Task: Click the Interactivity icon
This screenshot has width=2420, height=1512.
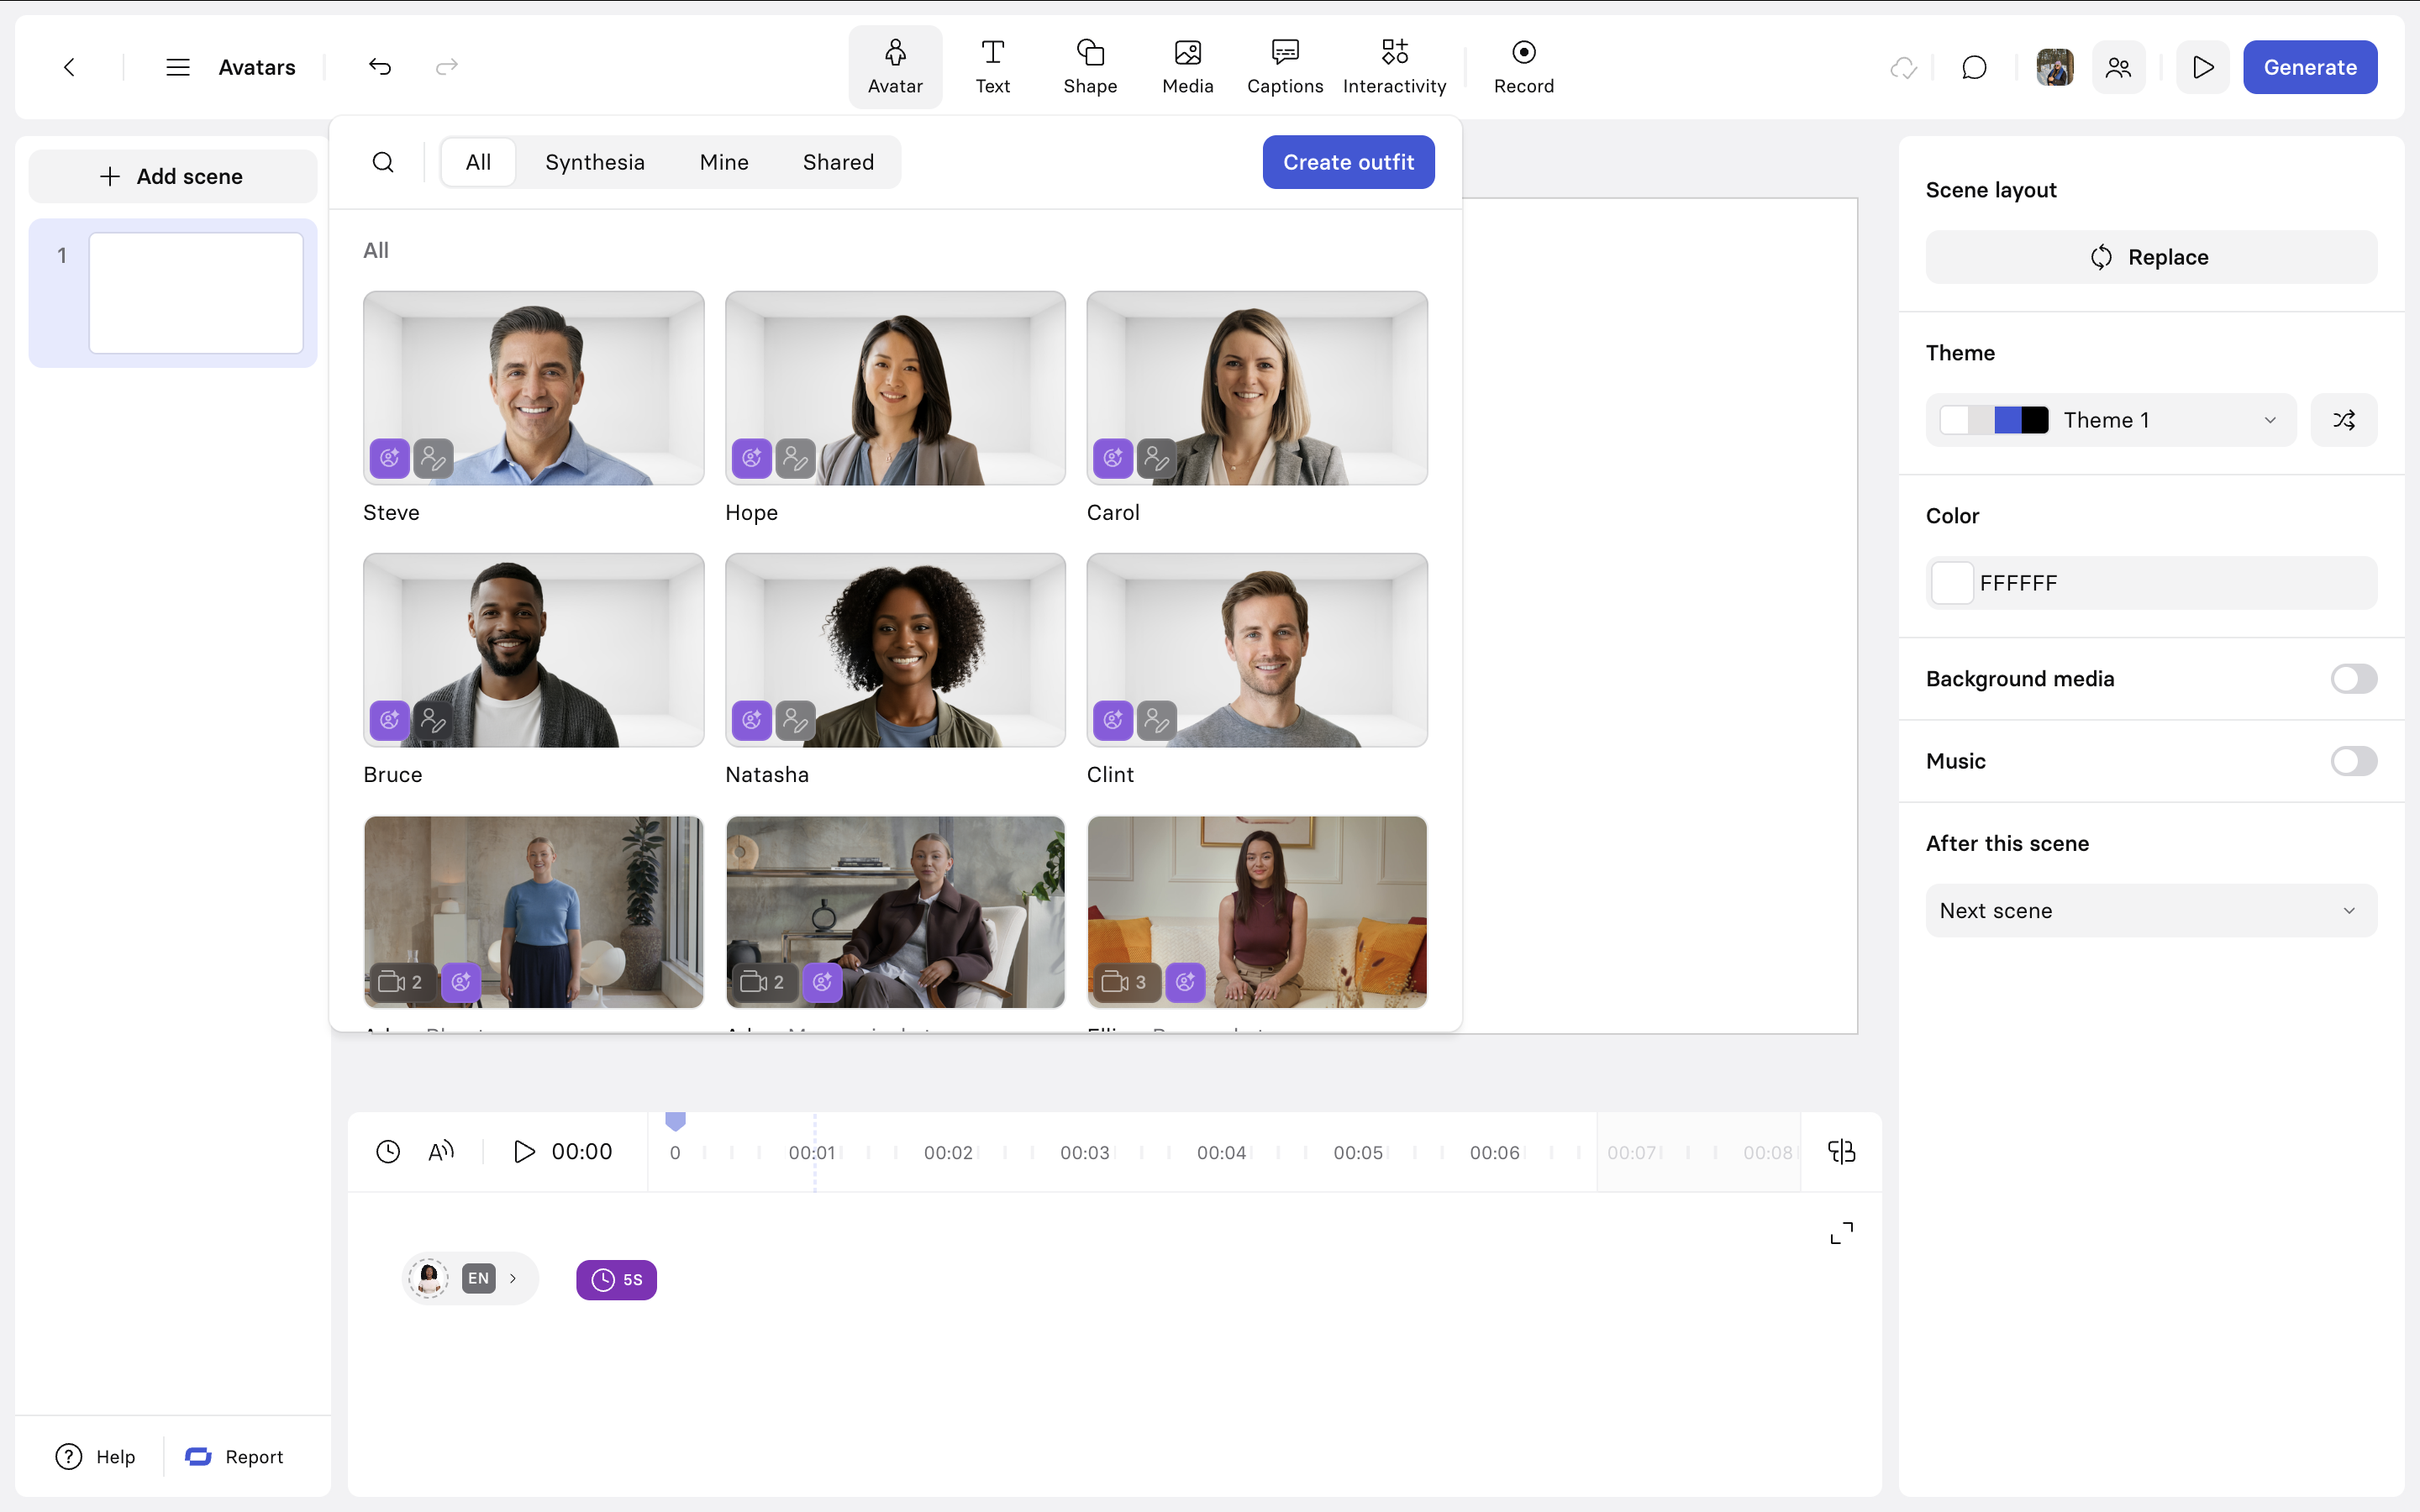Action: click(x=1394, y=66)
